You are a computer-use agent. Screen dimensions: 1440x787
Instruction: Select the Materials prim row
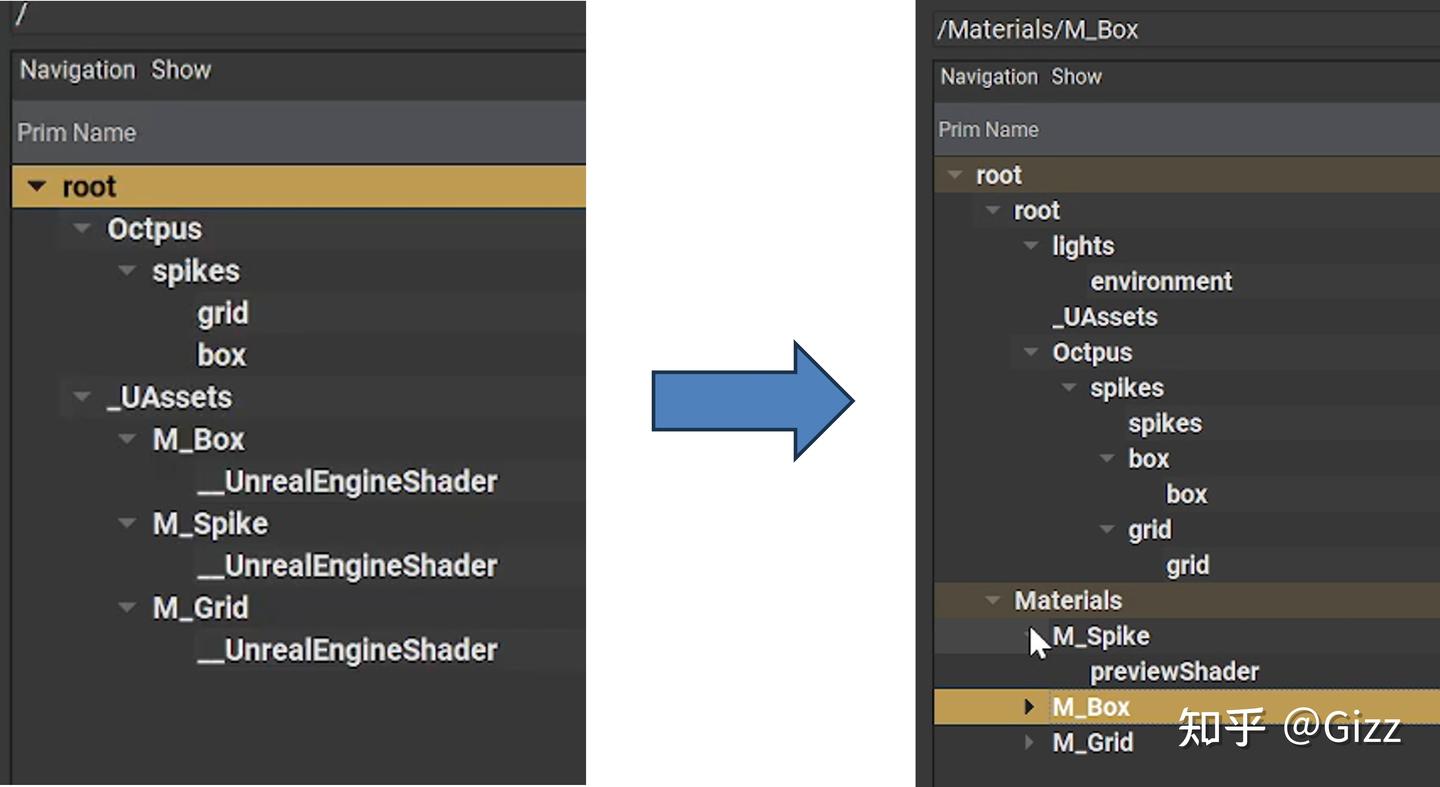1068,601
